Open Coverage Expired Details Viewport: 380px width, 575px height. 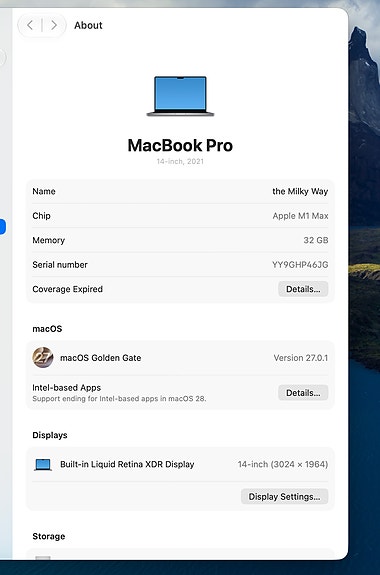click(303, 289)
